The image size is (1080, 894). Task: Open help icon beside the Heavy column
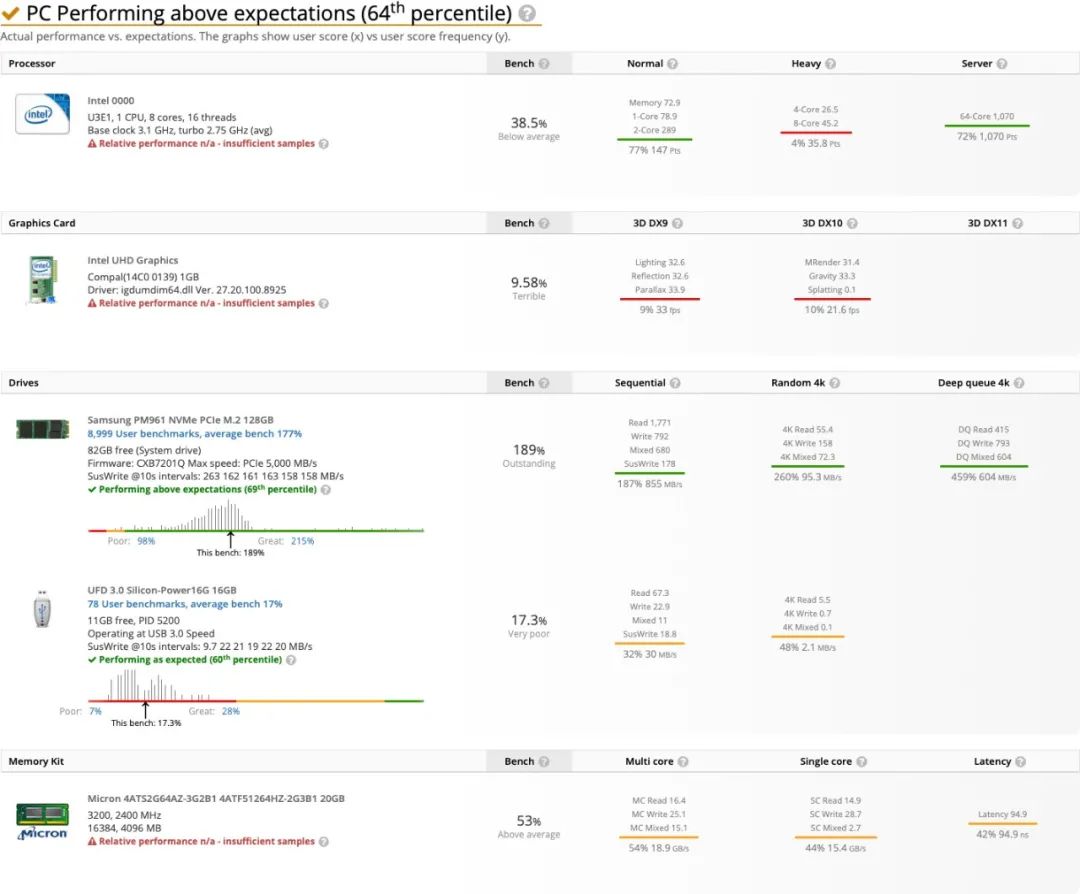point(830,64)
